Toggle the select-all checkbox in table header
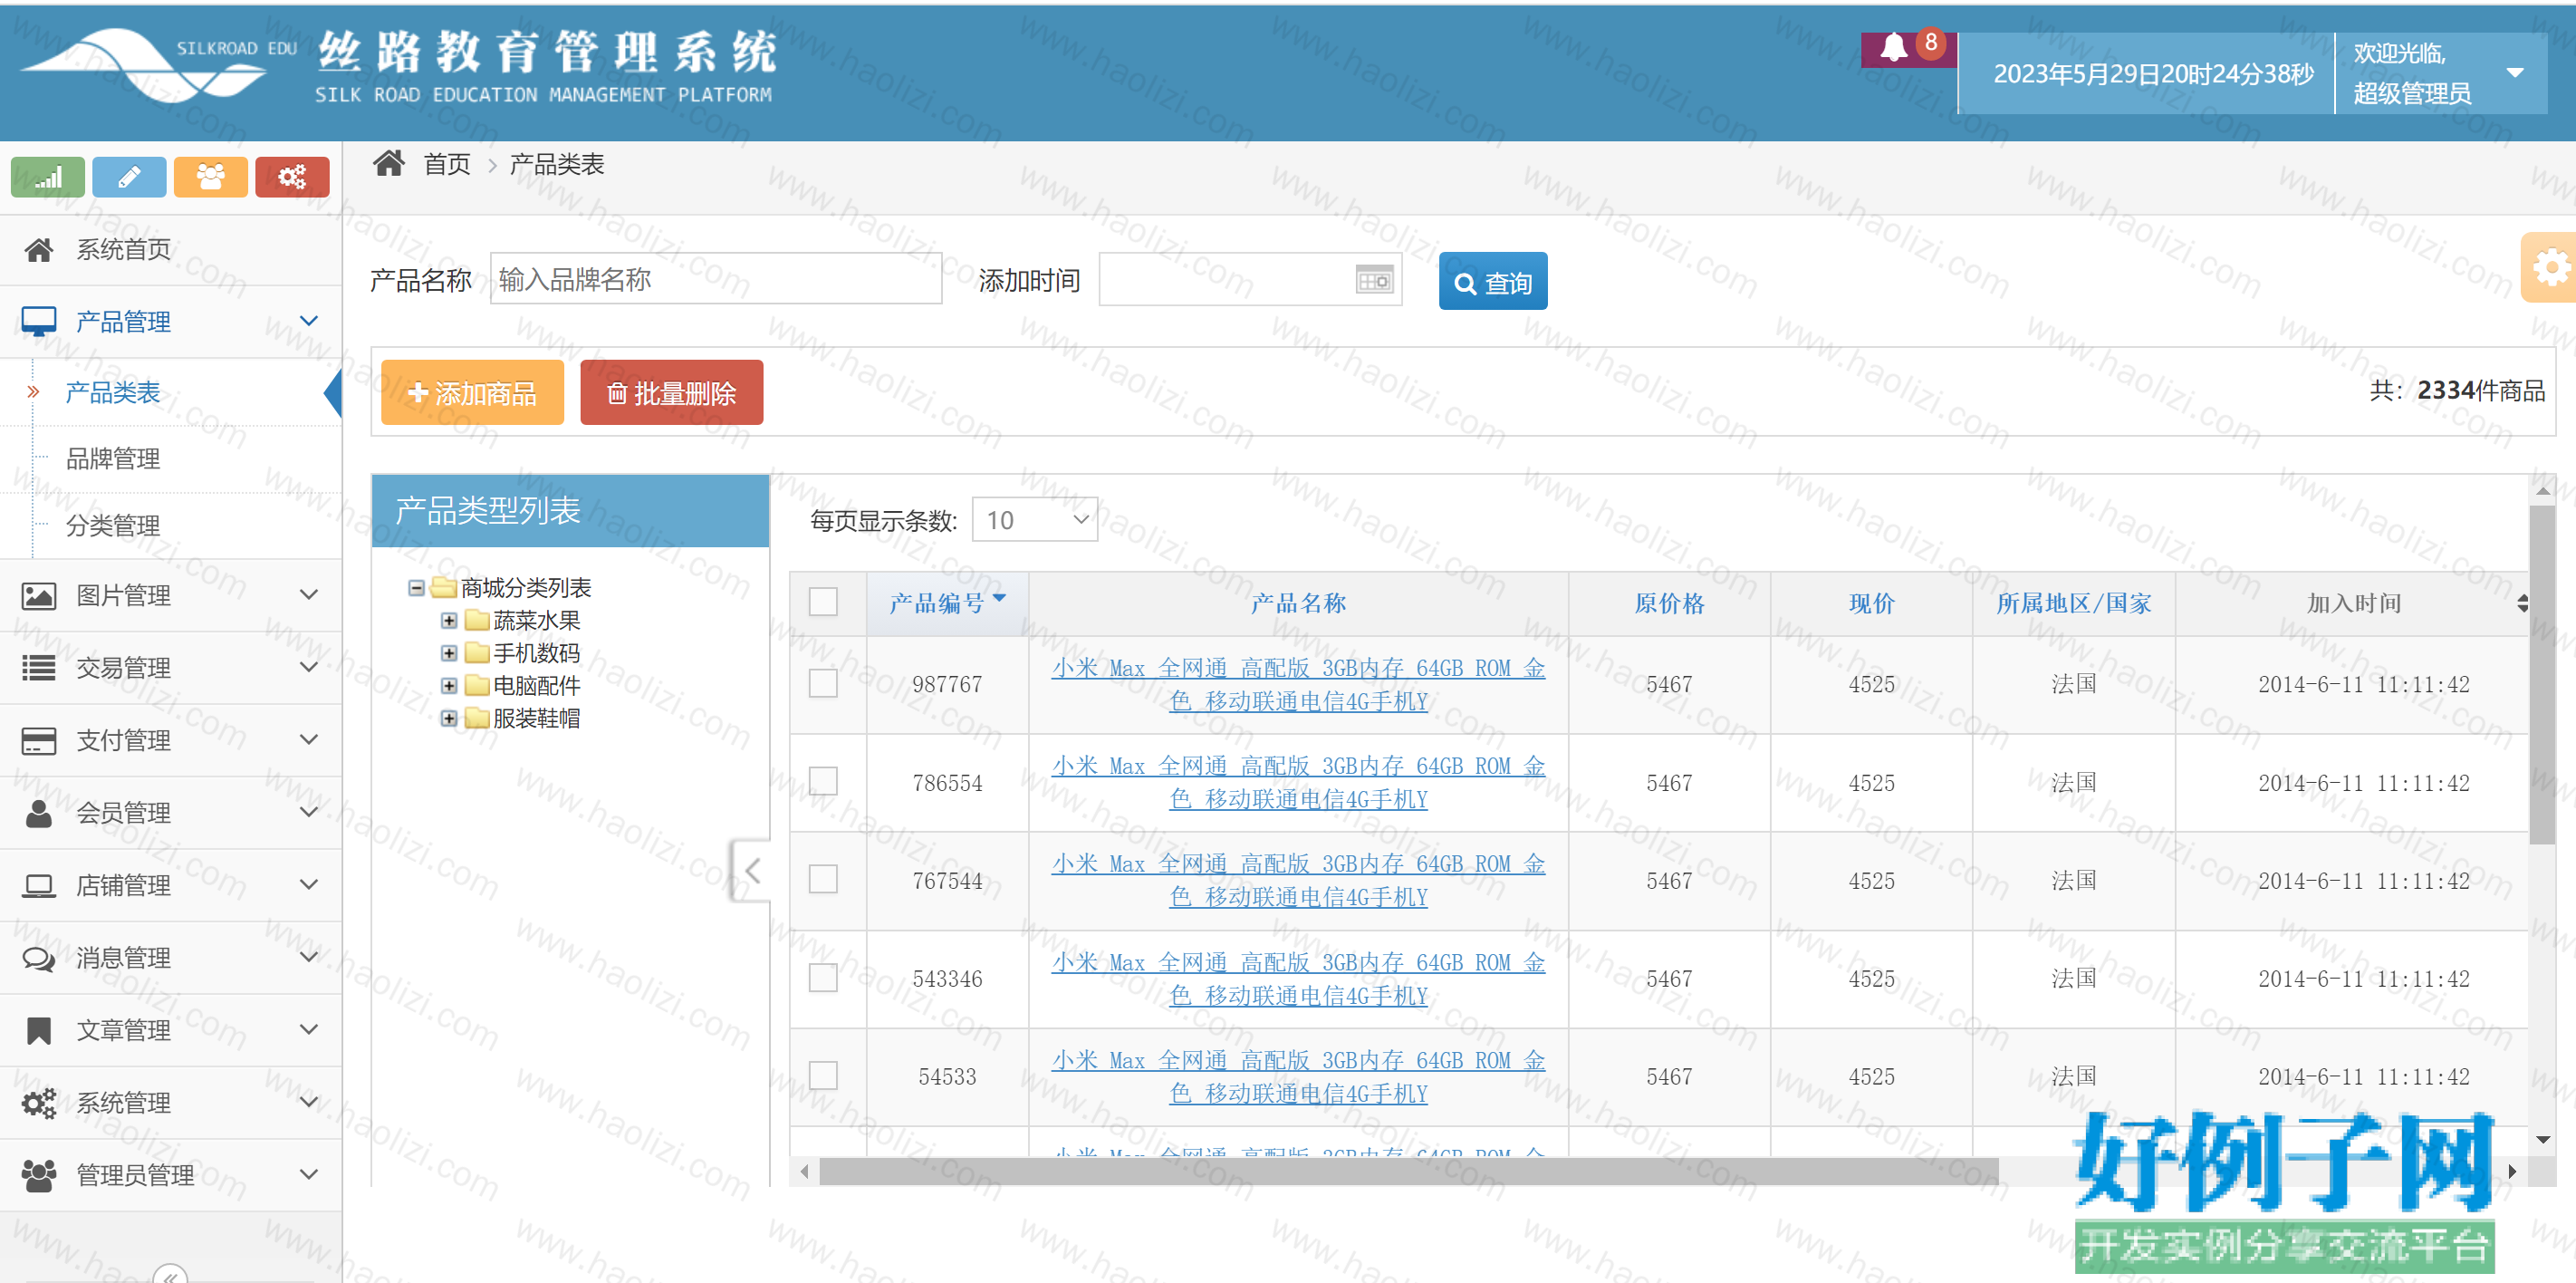This screenshot has height=1283, width=2576. (x=823, y=602)
